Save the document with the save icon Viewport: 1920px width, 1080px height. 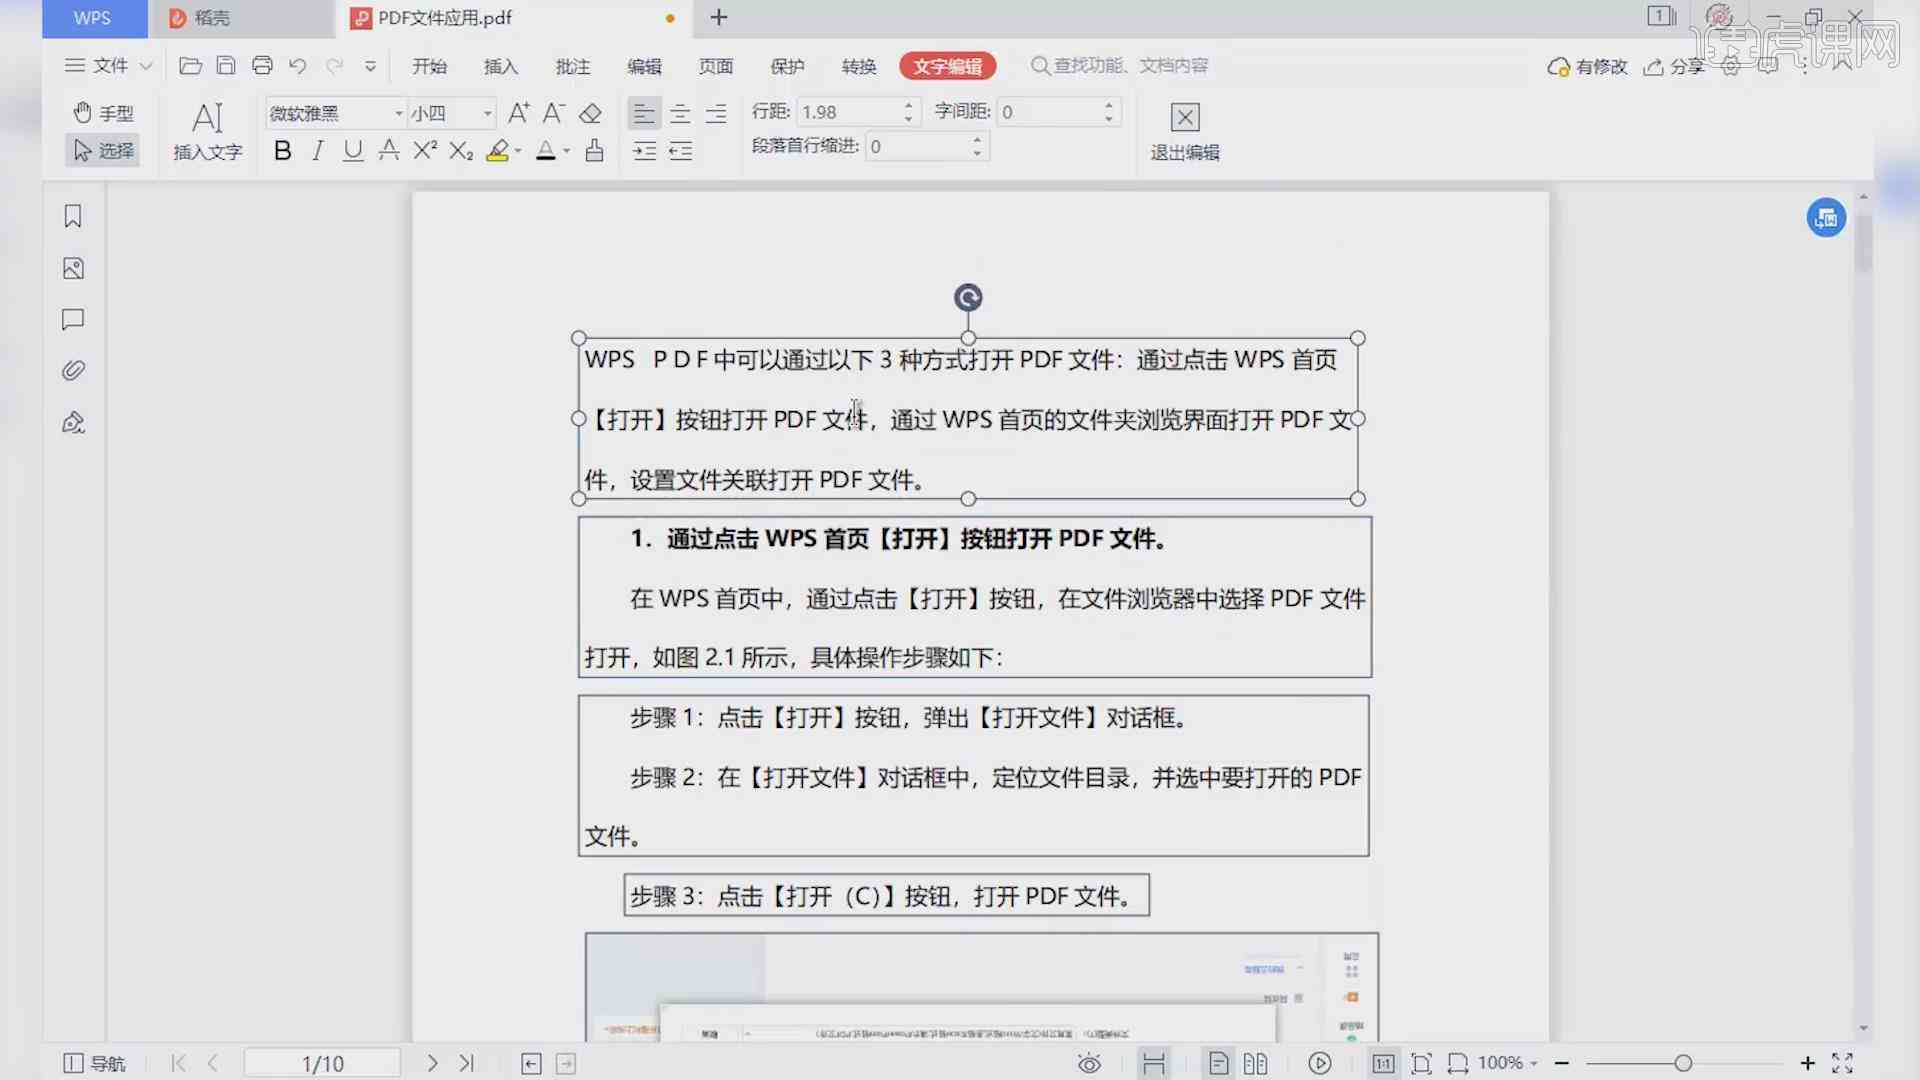(x=226, y=66)
